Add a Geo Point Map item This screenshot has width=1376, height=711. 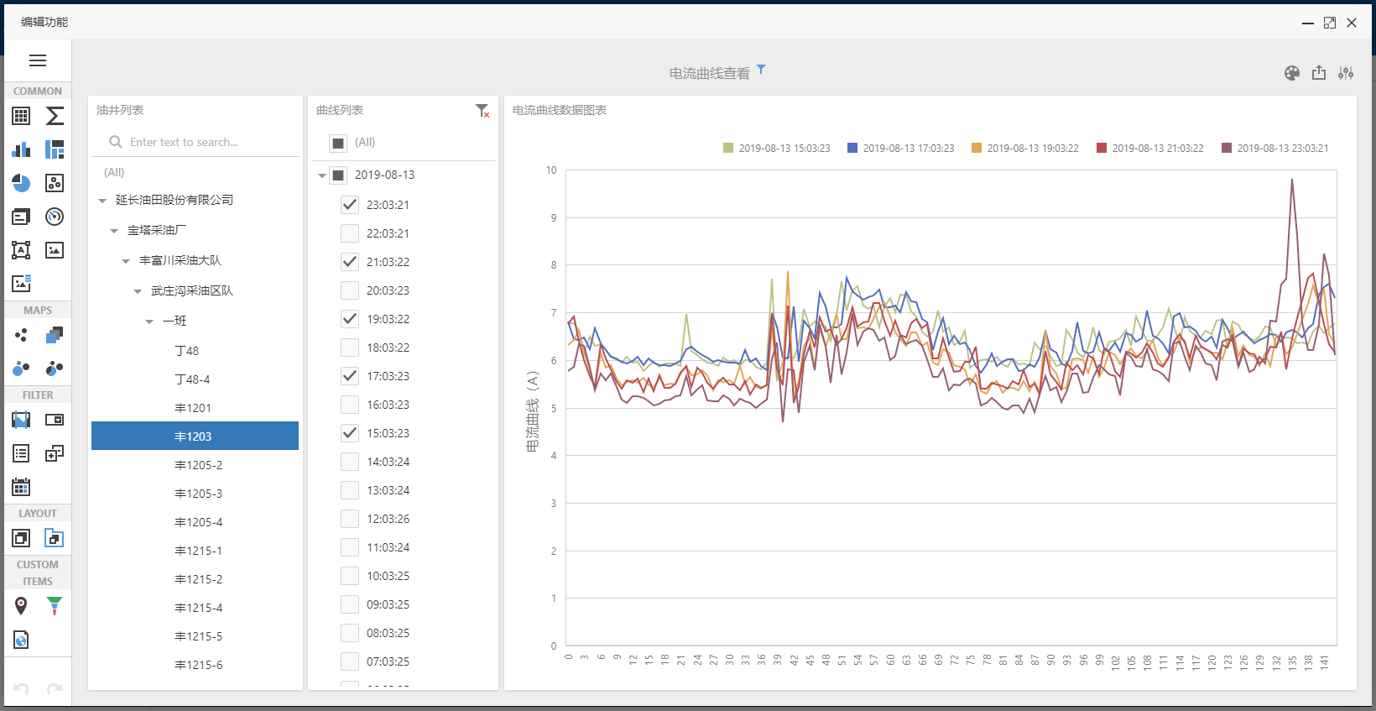click(21, 335)
